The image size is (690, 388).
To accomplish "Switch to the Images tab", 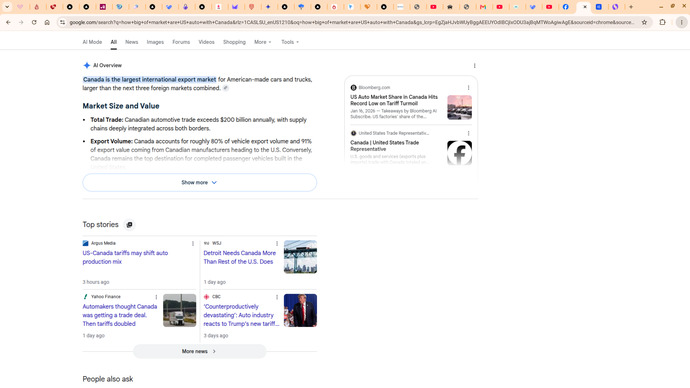I will click(x=155, y=42).
